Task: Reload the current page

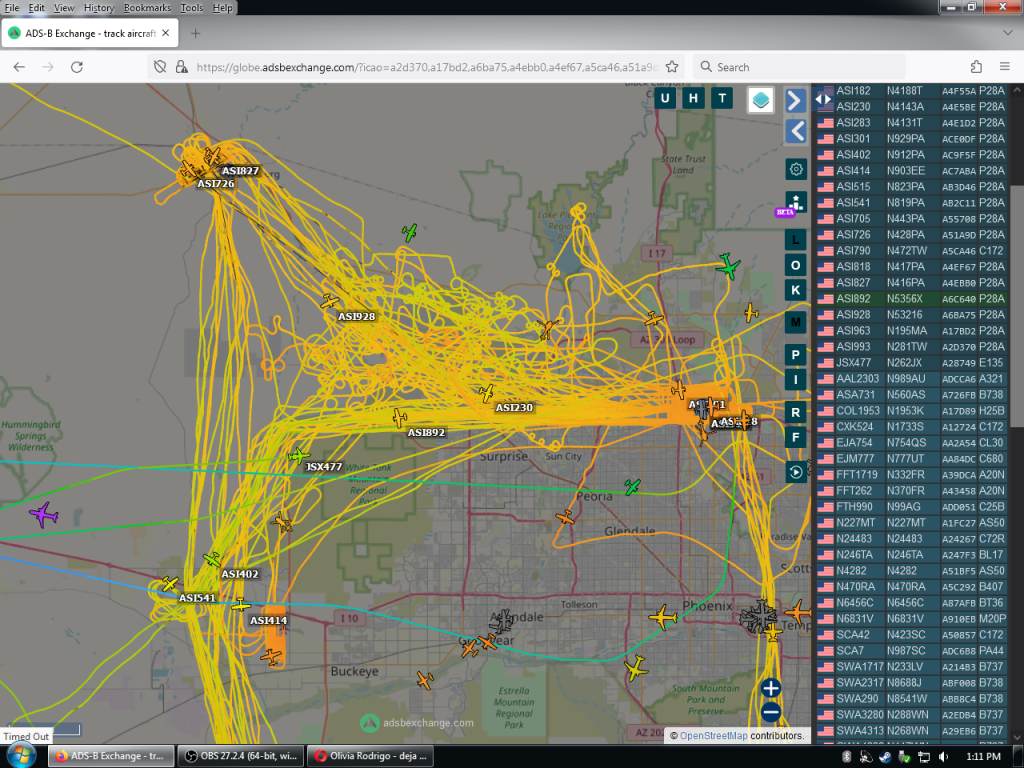Action: (x=76, y=67)
